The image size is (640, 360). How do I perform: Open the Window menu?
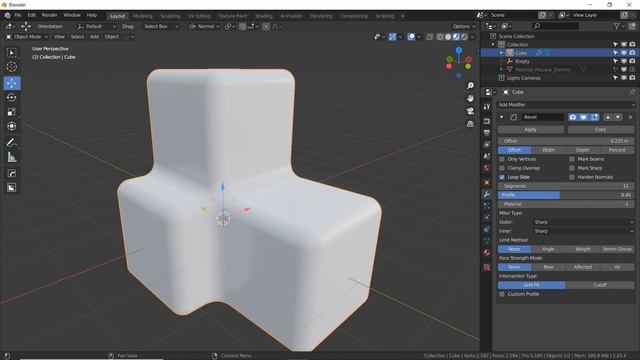click(x=72, y=15)
